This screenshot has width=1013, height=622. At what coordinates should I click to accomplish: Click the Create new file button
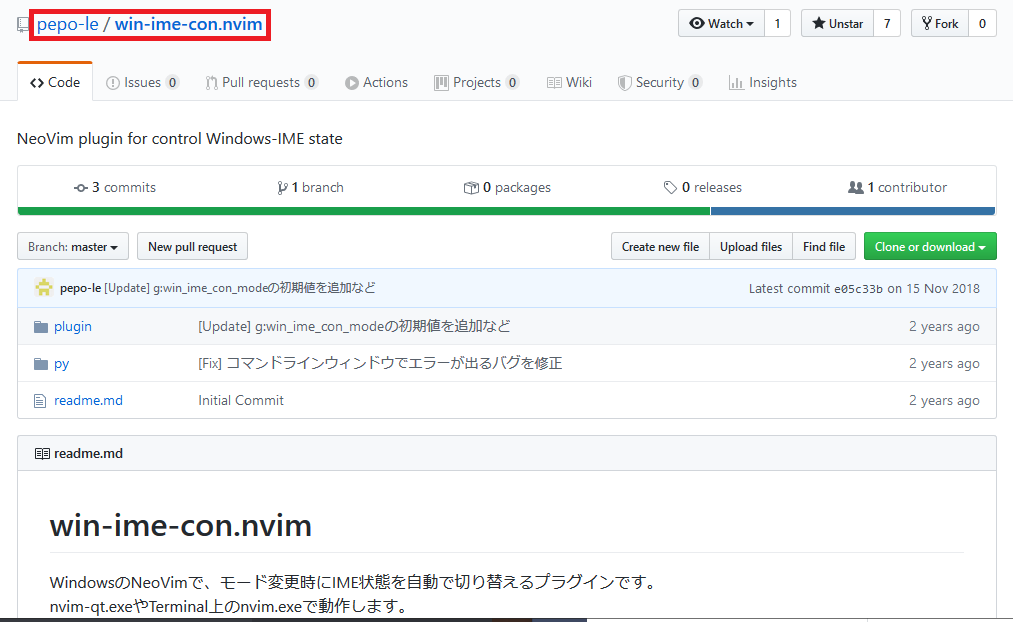tap(660, 246)
